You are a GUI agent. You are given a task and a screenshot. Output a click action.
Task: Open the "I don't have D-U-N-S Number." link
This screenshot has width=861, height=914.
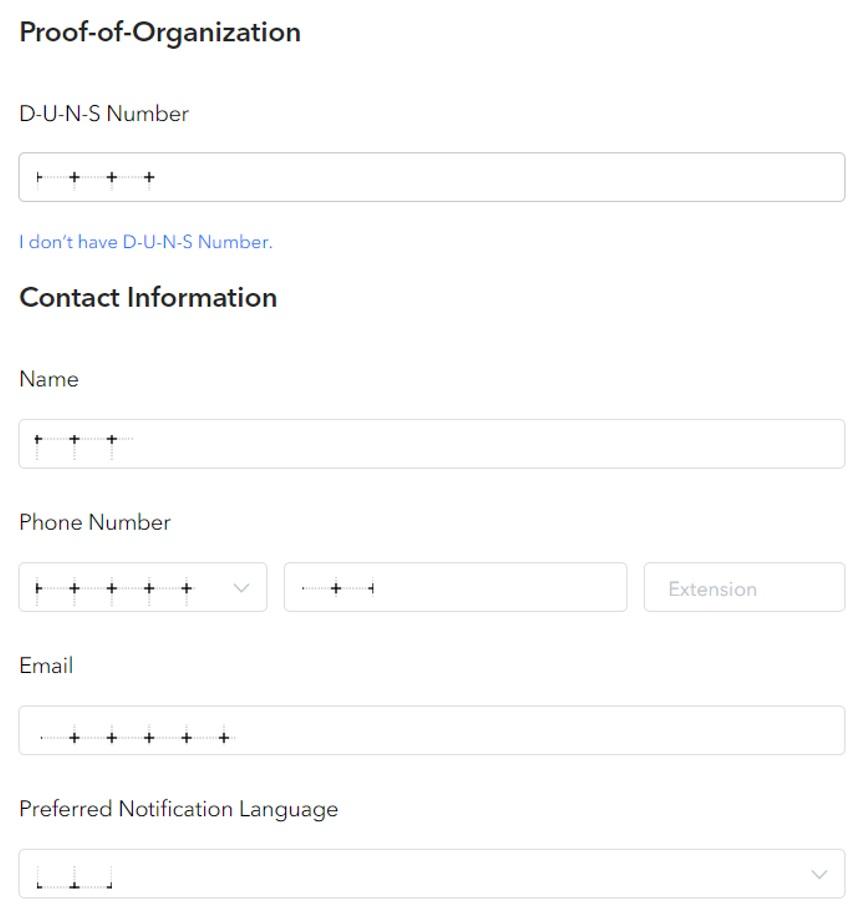tap(146, 242)
